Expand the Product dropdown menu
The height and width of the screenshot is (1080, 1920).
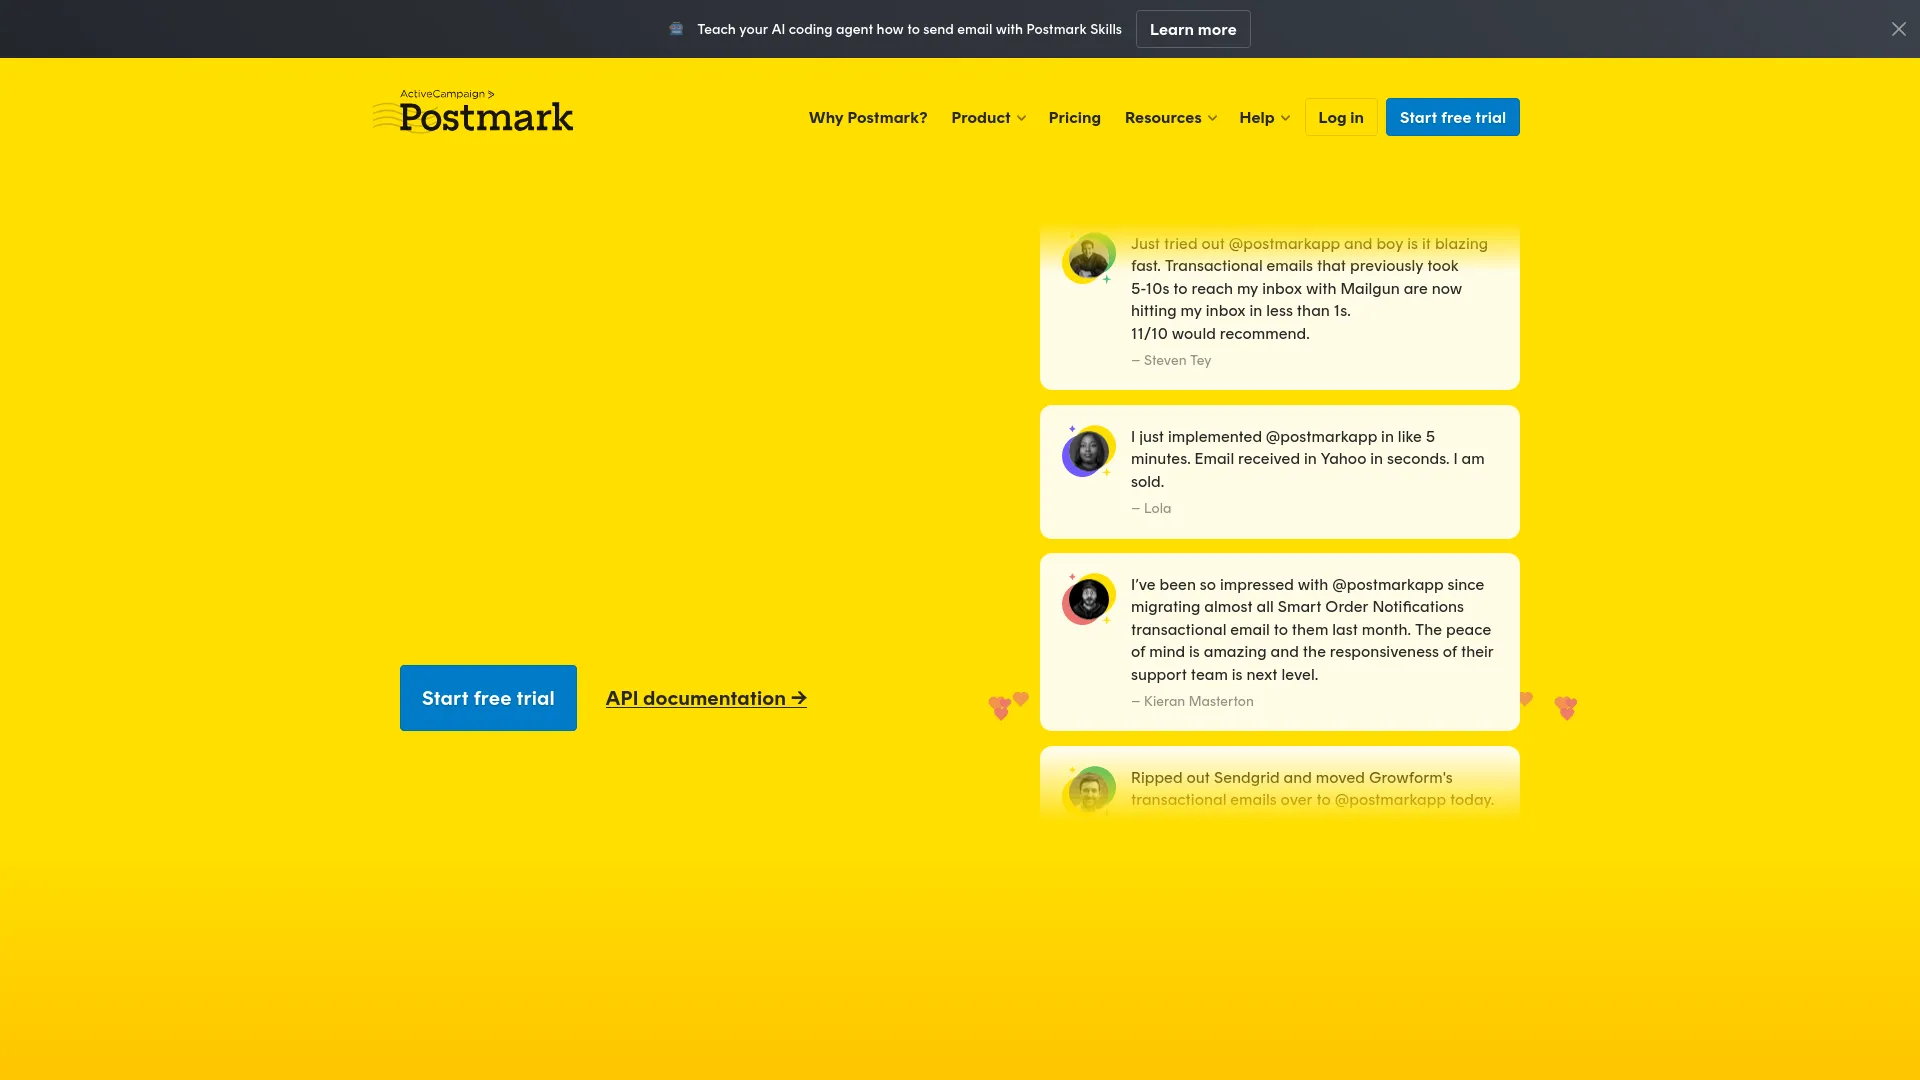coord(988,118)
